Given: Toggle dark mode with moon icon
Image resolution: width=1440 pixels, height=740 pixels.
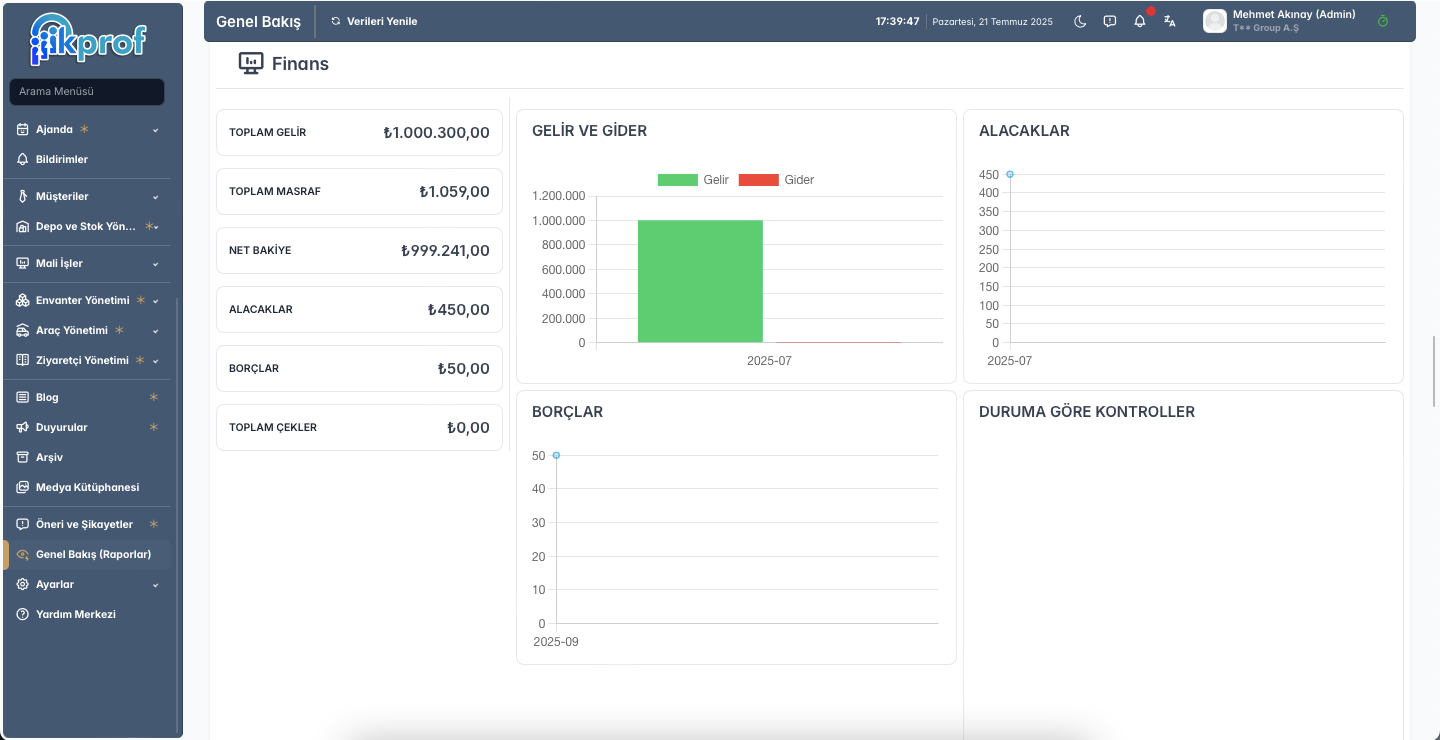Looking at the screenshot, I should pos(1080,21).
